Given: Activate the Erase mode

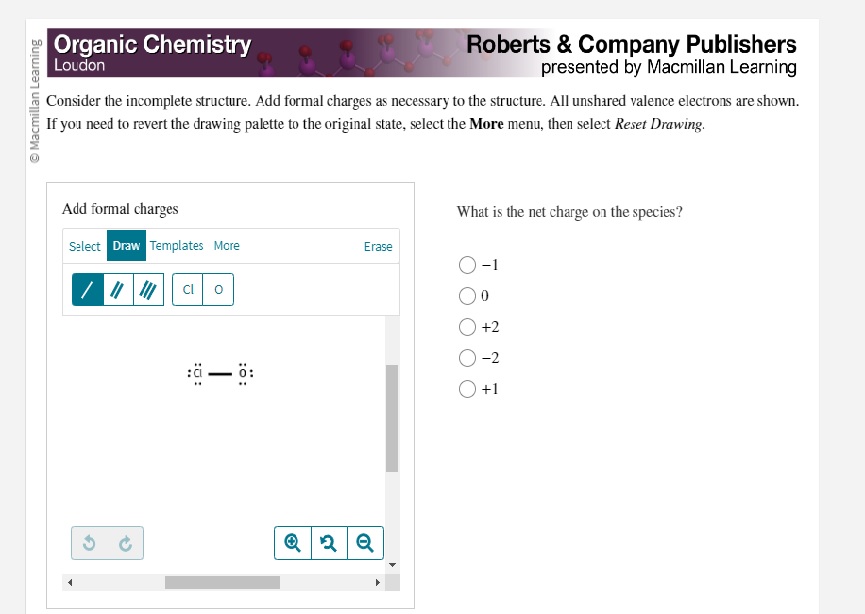Looking at the screenshot, I should [x=377, y=246].
